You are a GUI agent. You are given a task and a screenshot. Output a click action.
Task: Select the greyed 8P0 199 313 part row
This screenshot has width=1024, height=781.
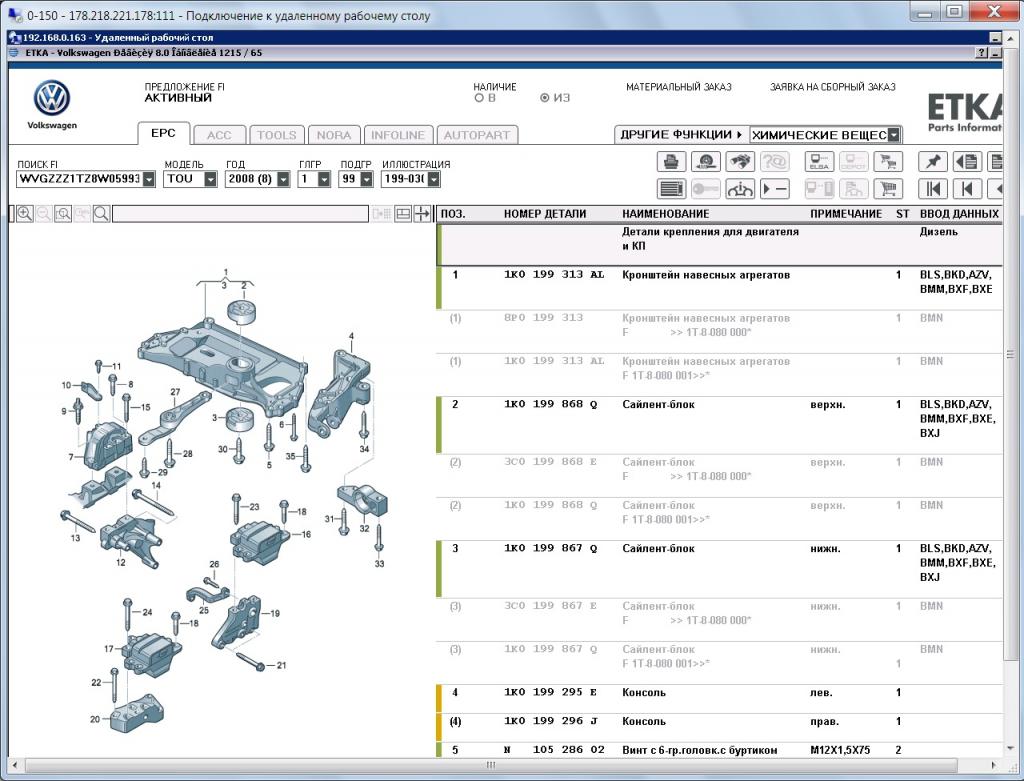[719, 331]
